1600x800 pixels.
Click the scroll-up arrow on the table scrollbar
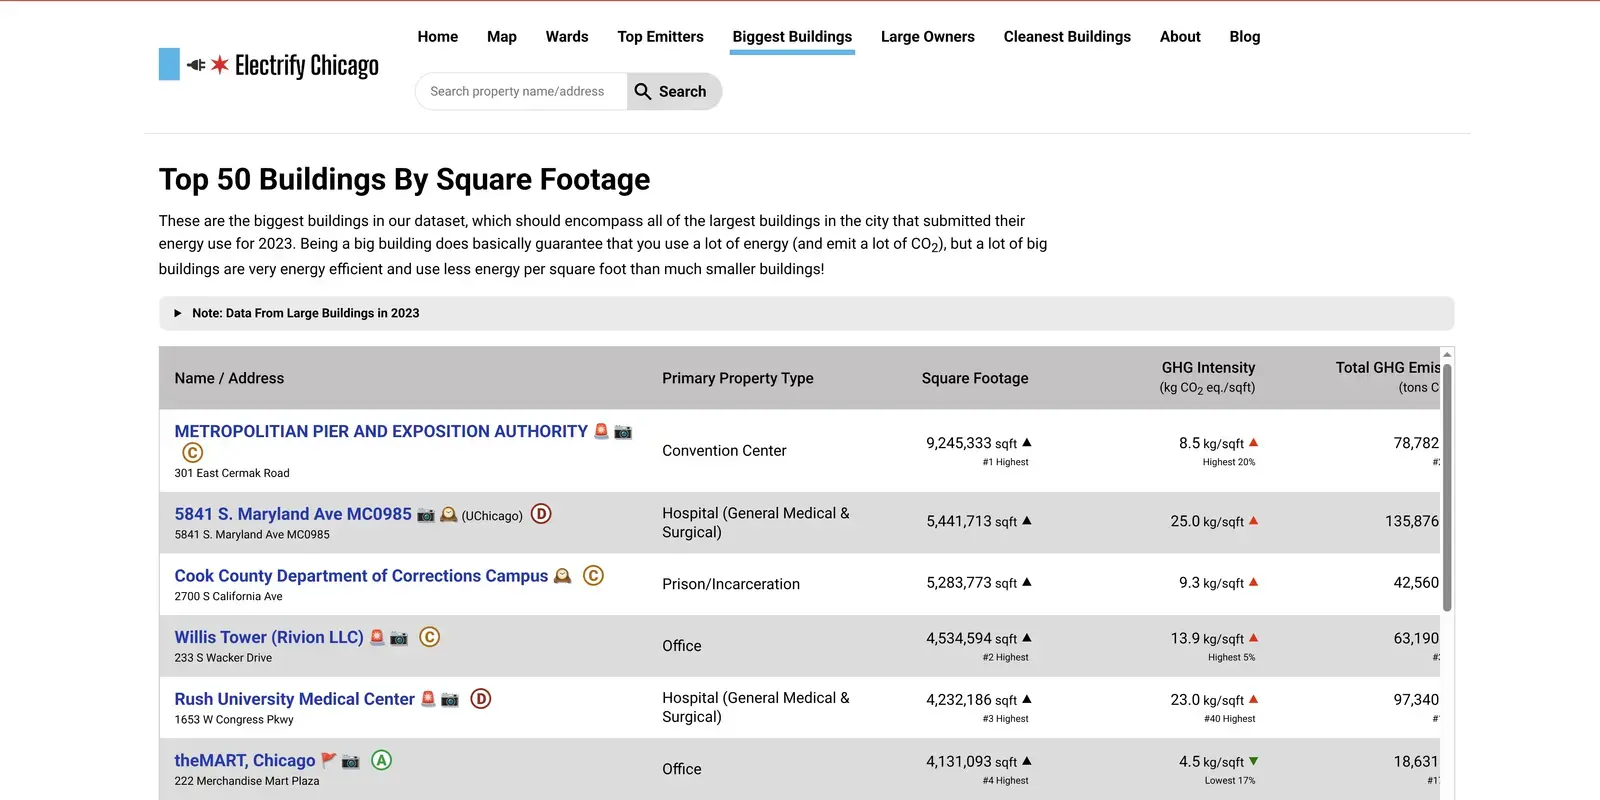(x=1447, y=355)
